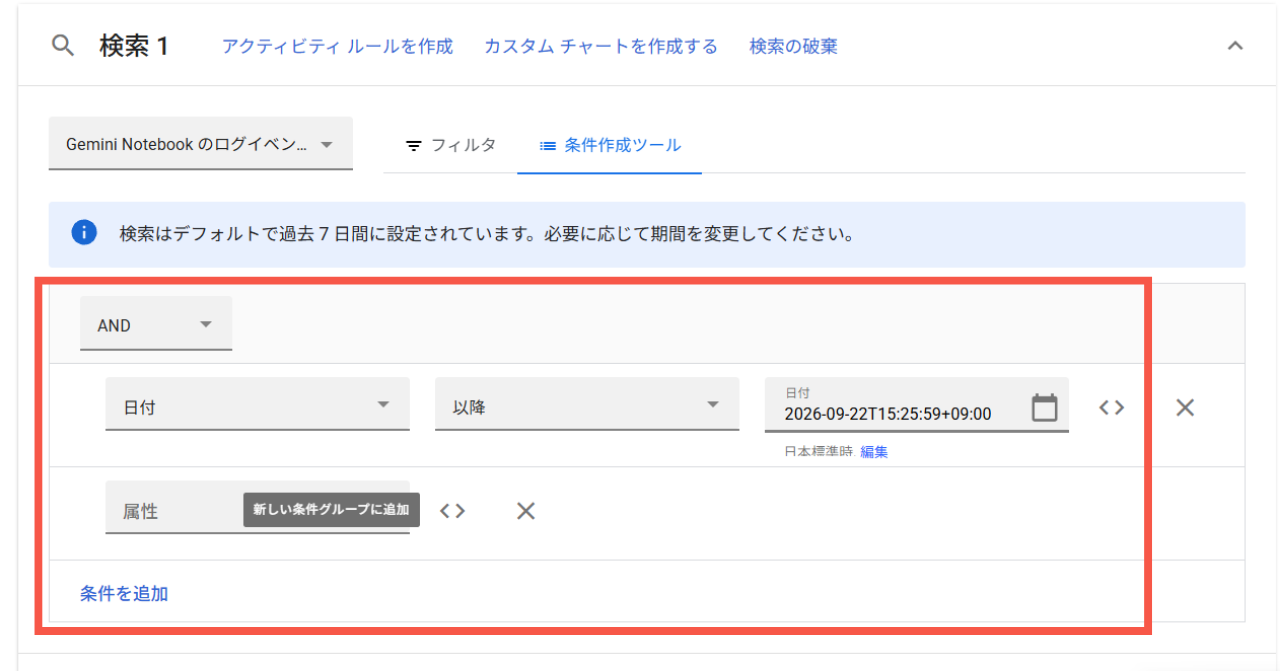
Task: Open the AND operator dropdown
Action: (x=156, y=324)
